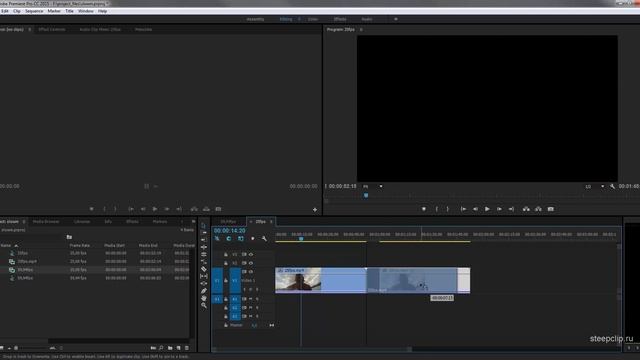Add a marker in the timeline

253,239
